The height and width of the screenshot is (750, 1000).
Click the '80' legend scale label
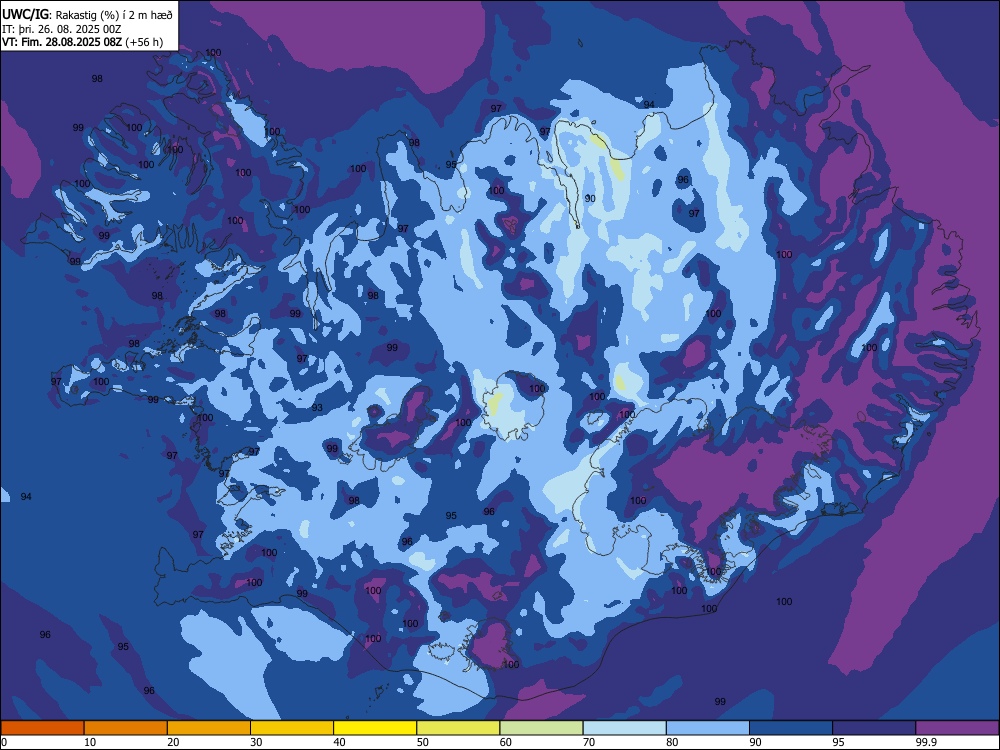pyautogui.click(x=672, y=742)
